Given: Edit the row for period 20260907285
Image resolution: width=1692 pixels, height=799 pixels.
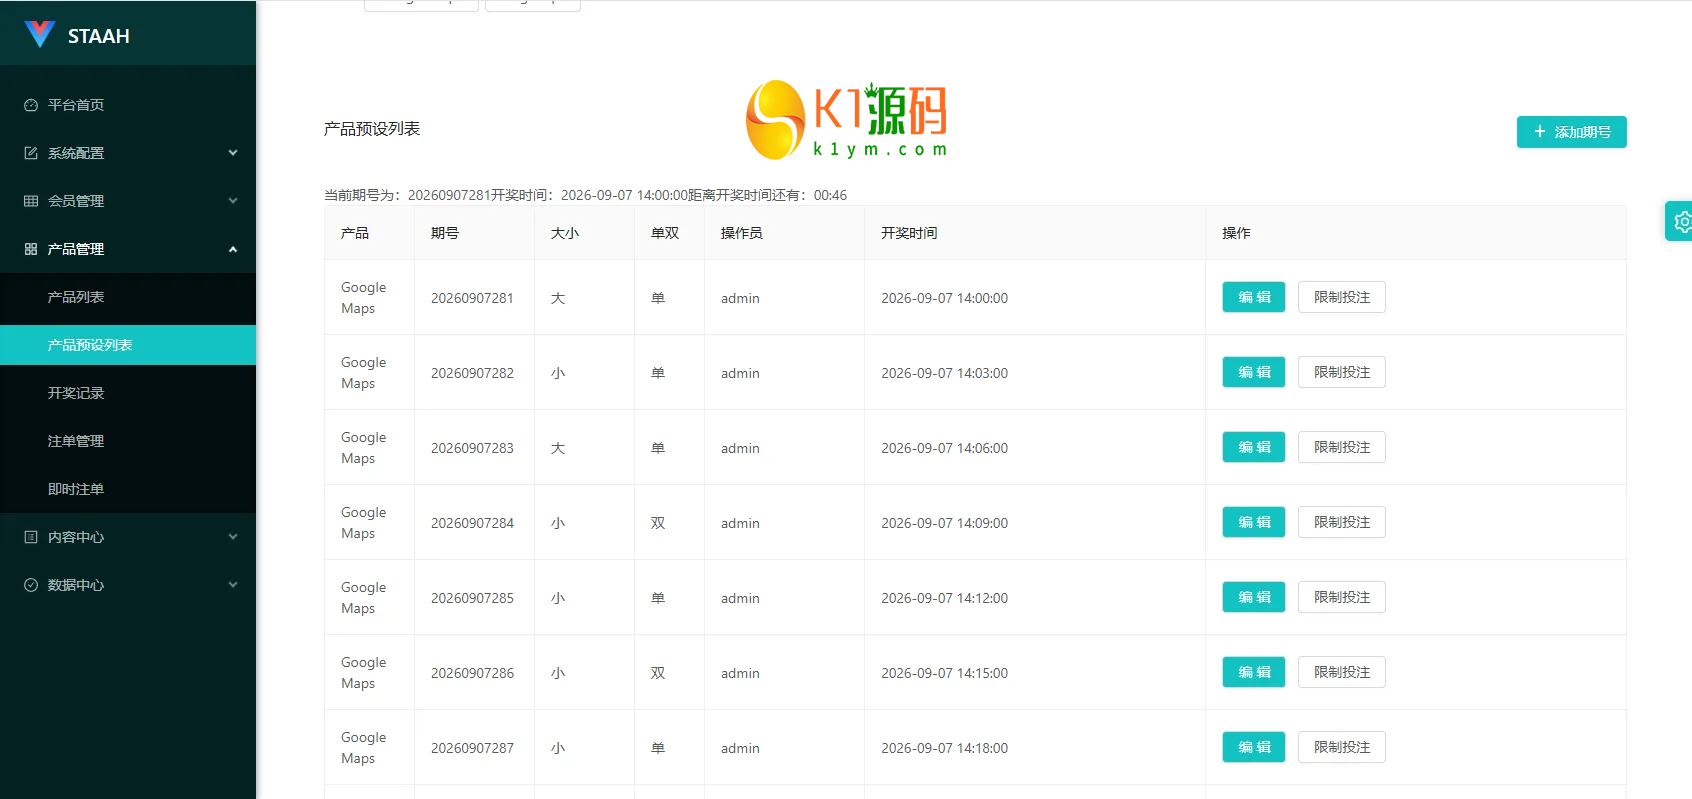Looking at the screenshot, I should pyautogui.click(x=1254, y=597).
